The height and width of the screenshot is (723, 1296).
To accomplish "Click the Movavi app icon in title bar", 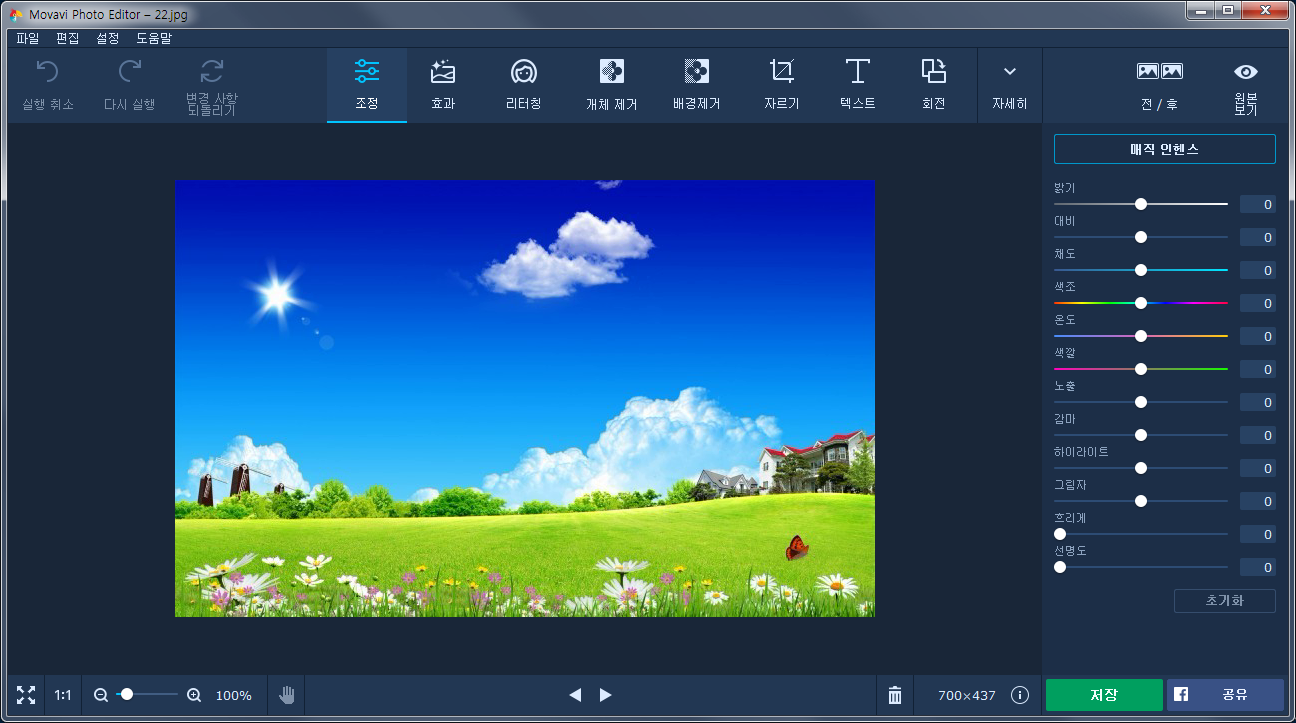I will 15,15.
